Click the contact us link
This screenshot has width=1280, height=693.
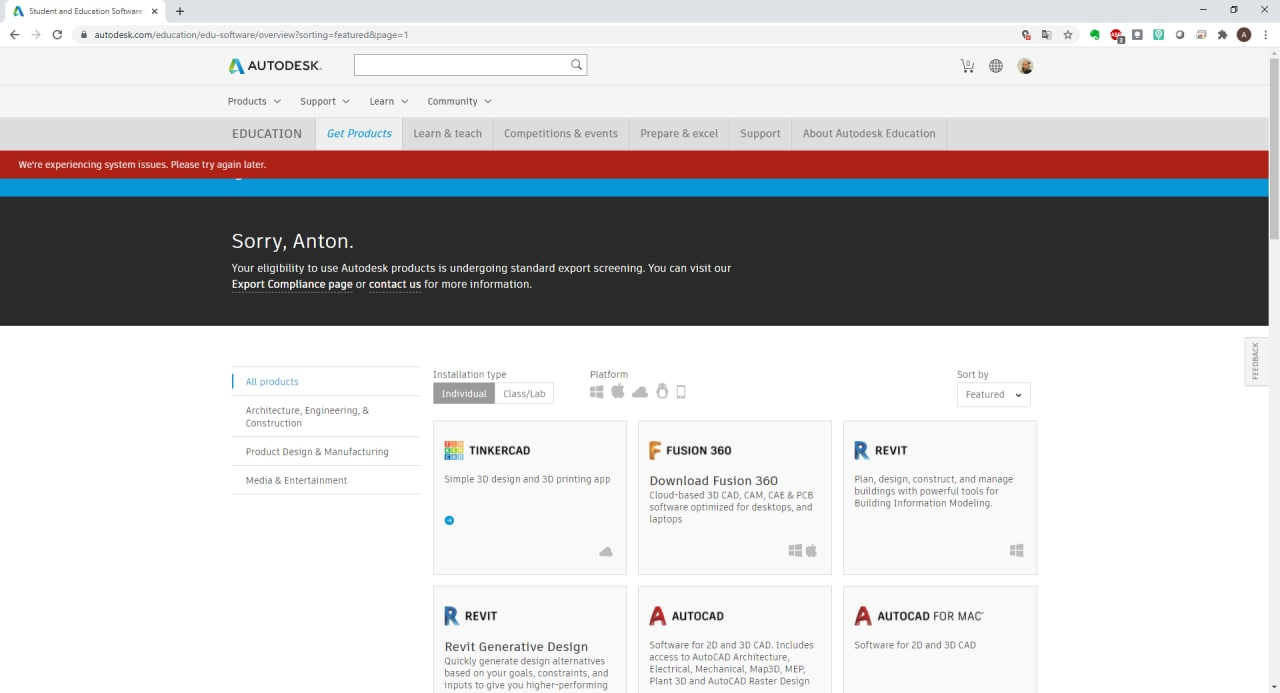[394, 284]
